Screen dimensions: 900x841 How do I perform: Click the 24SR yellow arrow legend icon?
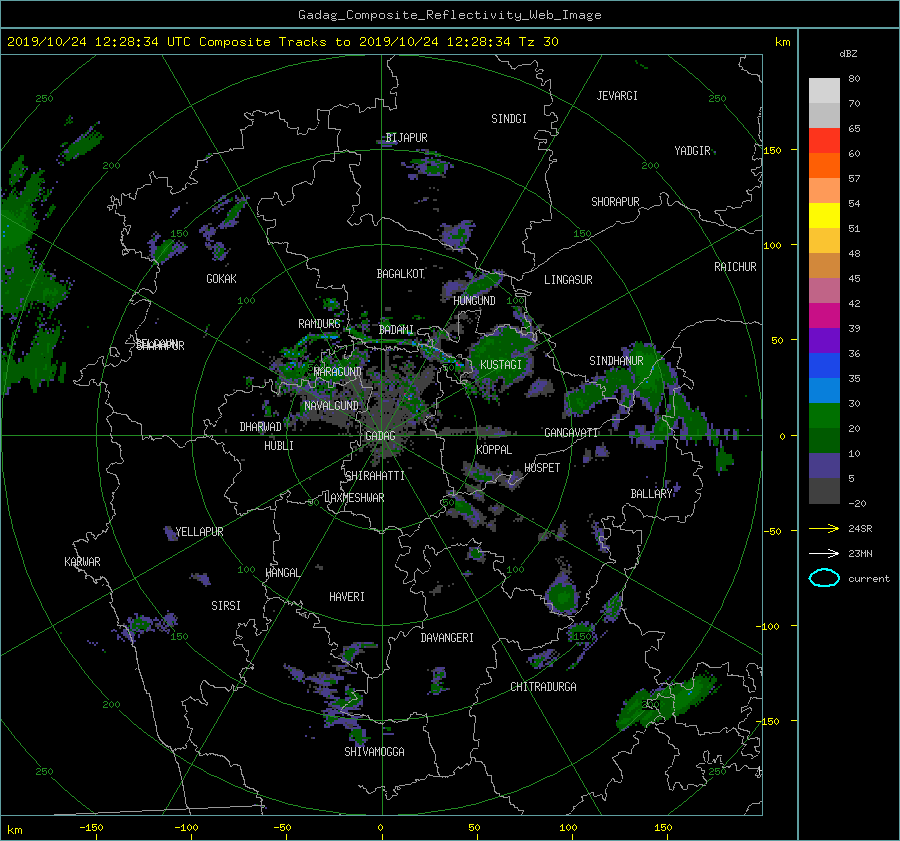824,528
